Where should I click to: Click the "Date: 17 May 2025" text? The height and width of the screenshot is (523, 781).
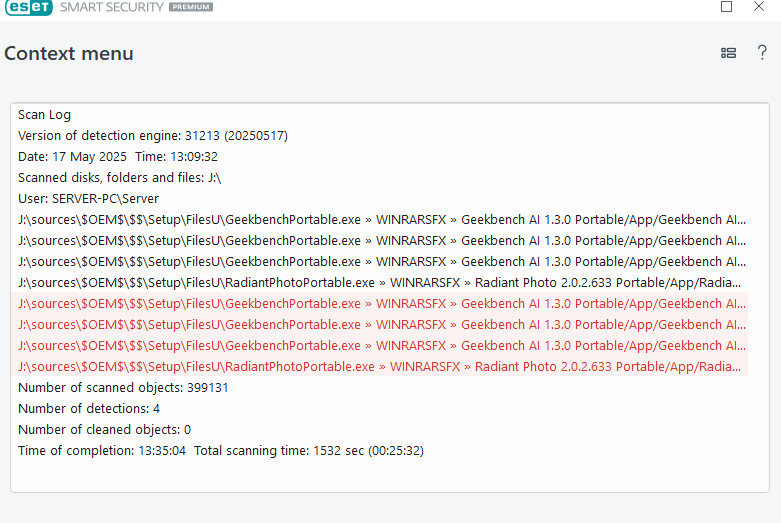pyautogui.click(x=72, y=156)
